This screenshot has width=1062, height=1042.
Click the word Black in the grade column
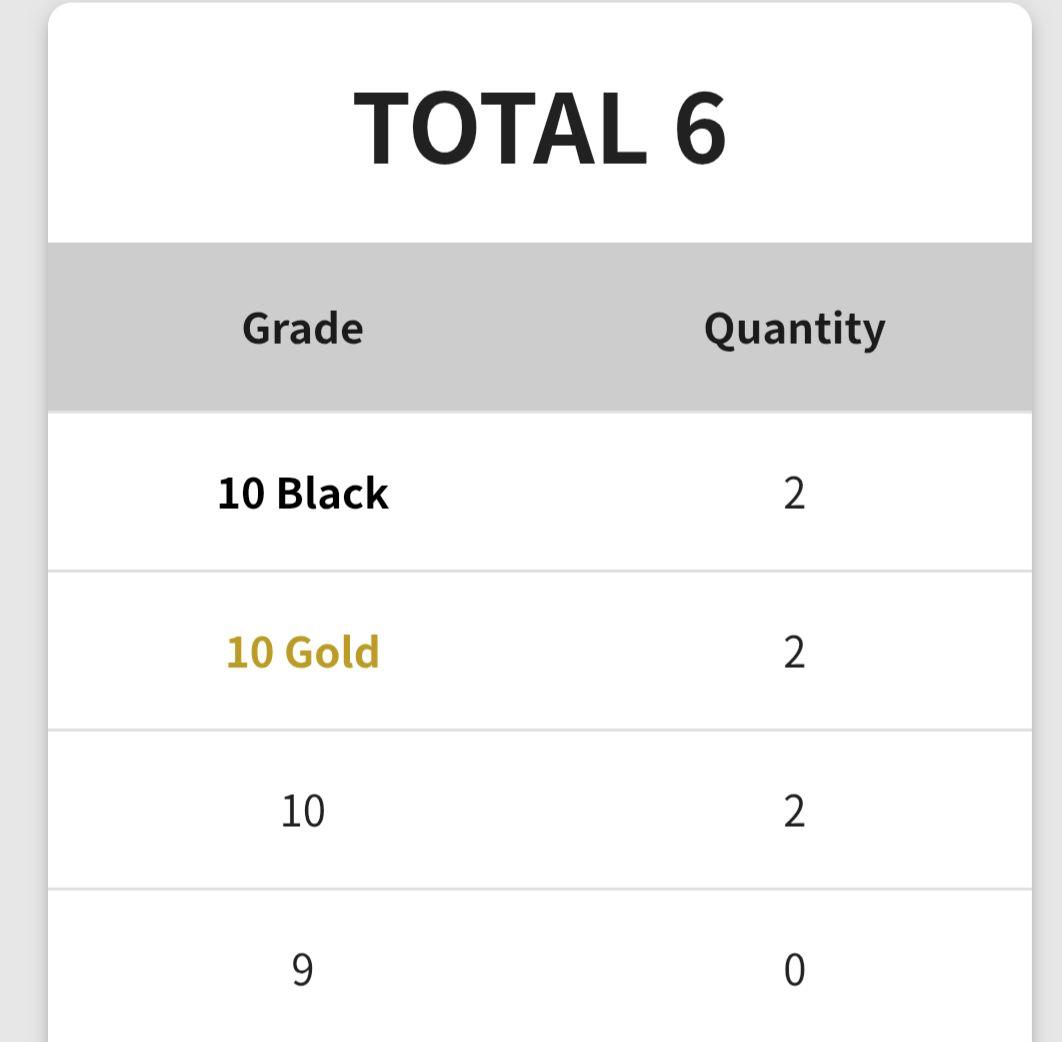[x=332, y=493]
